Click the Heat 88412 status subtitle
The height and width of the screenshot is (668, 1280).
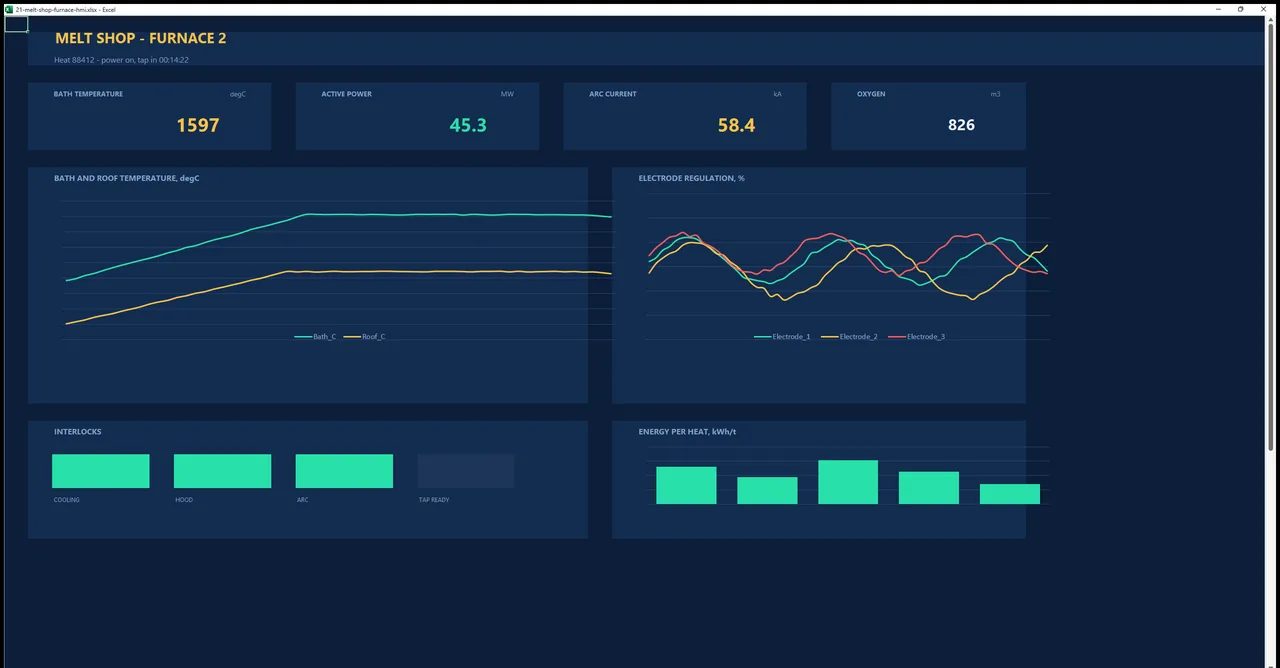(121, 60)
